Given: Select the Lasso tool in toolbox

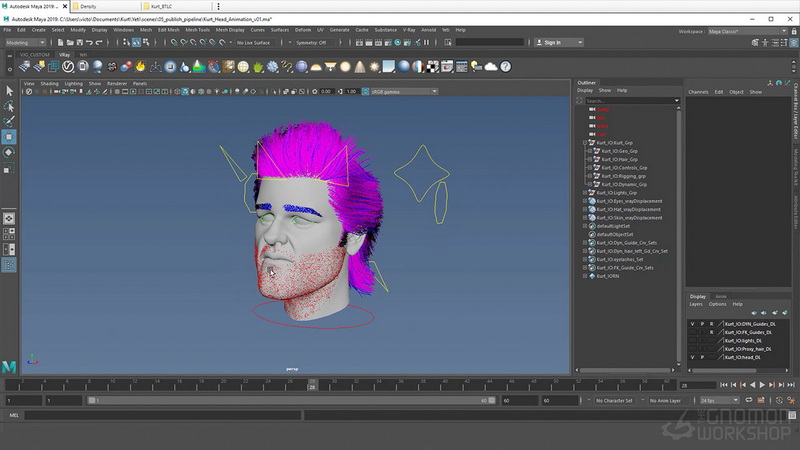Looking at the screenshot, I should (x=9, y=106).
